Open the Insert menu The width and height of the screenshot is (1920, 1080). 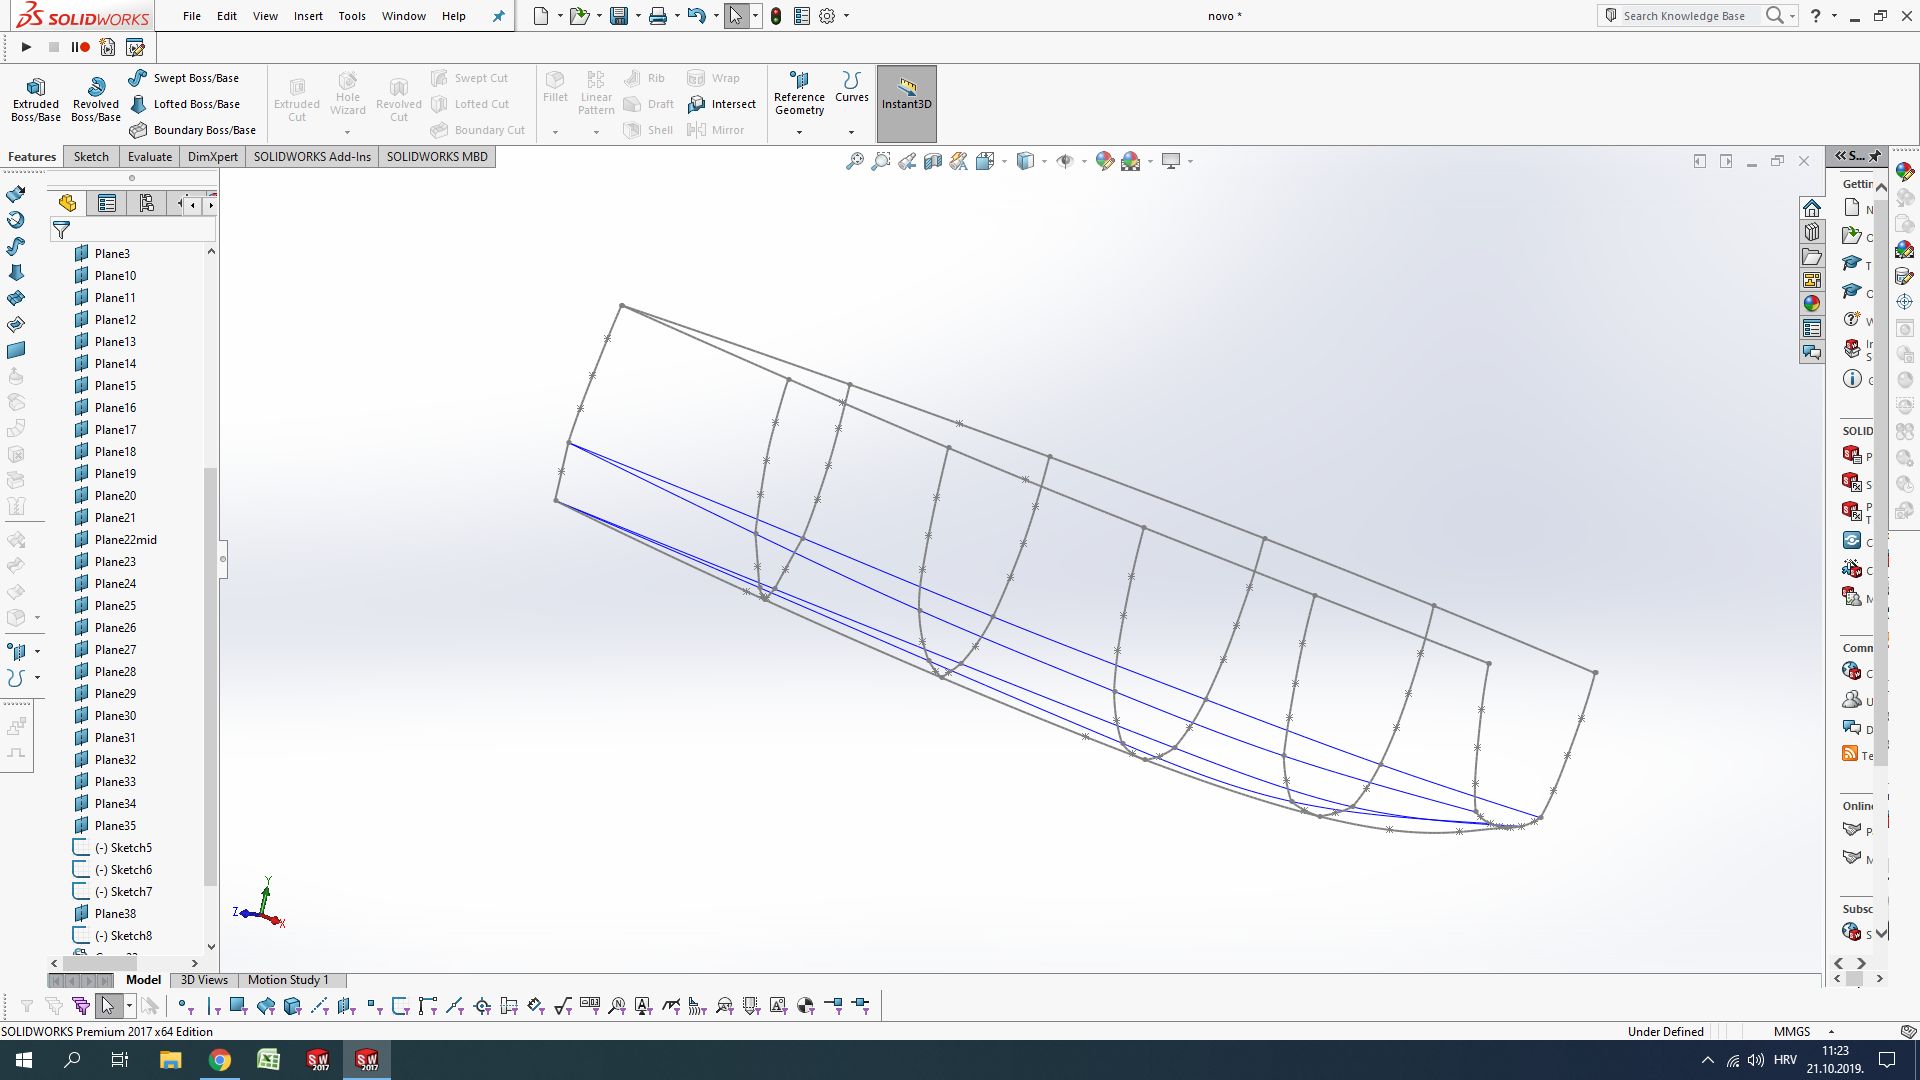308,16
